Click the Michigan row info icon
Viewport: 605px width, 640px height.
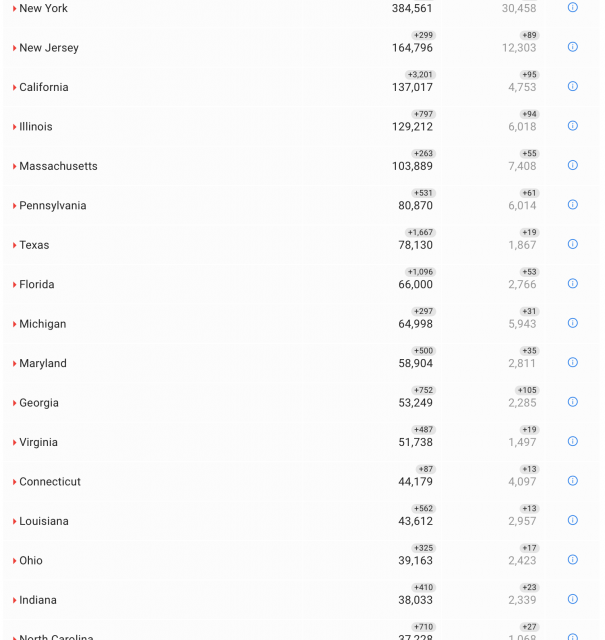point(572,323)
